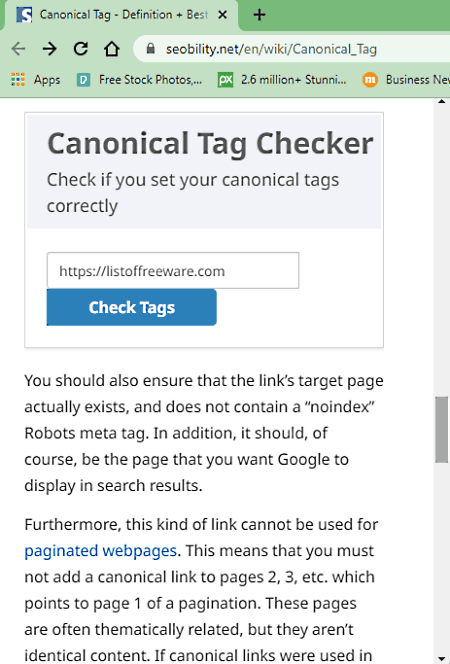This screenshot has width=450, height=664.
Task: Click the browser back arrow
Action: click(19, 49)
